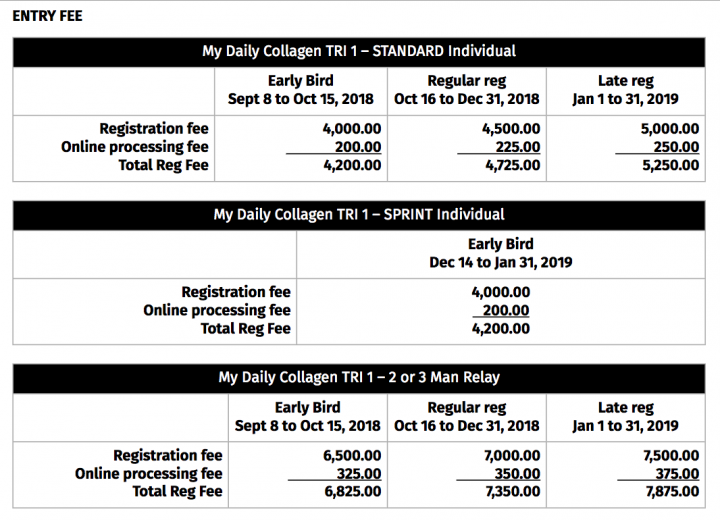Click the 250.00 online processing fee
This screenshot has height=520, width=720.
point(676,147)
